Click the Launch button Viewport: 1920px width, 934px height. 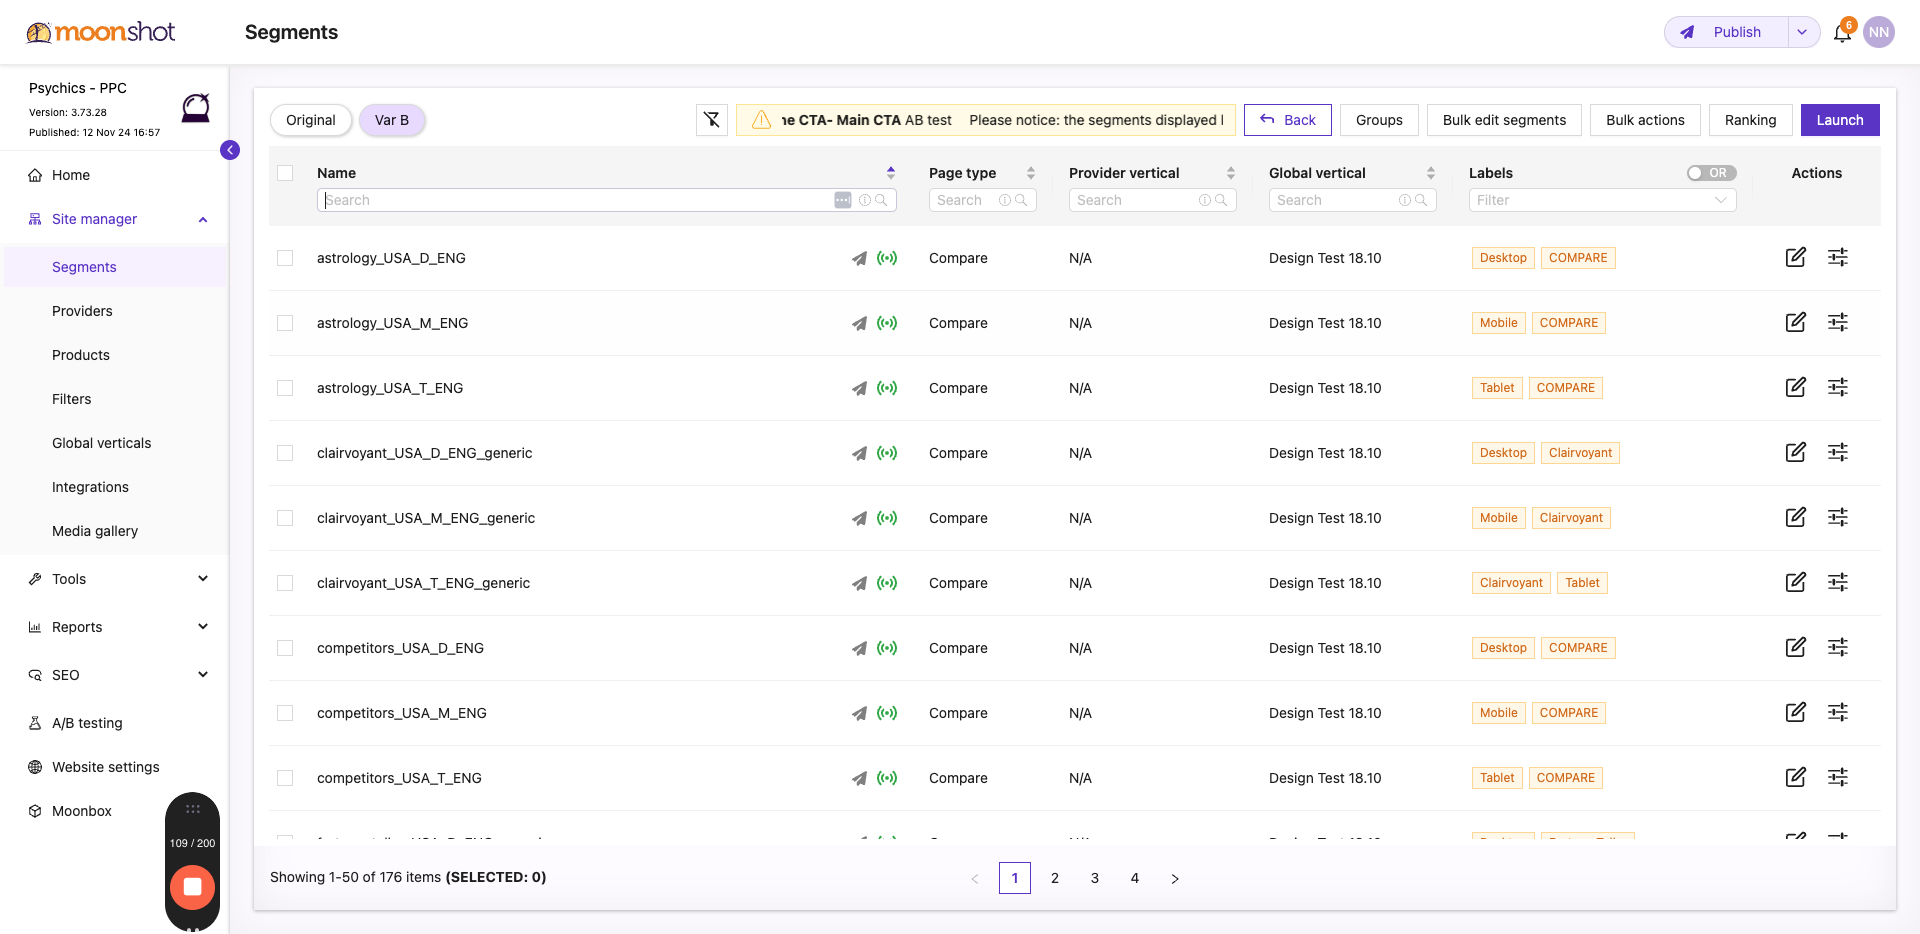coord(1840,120)
